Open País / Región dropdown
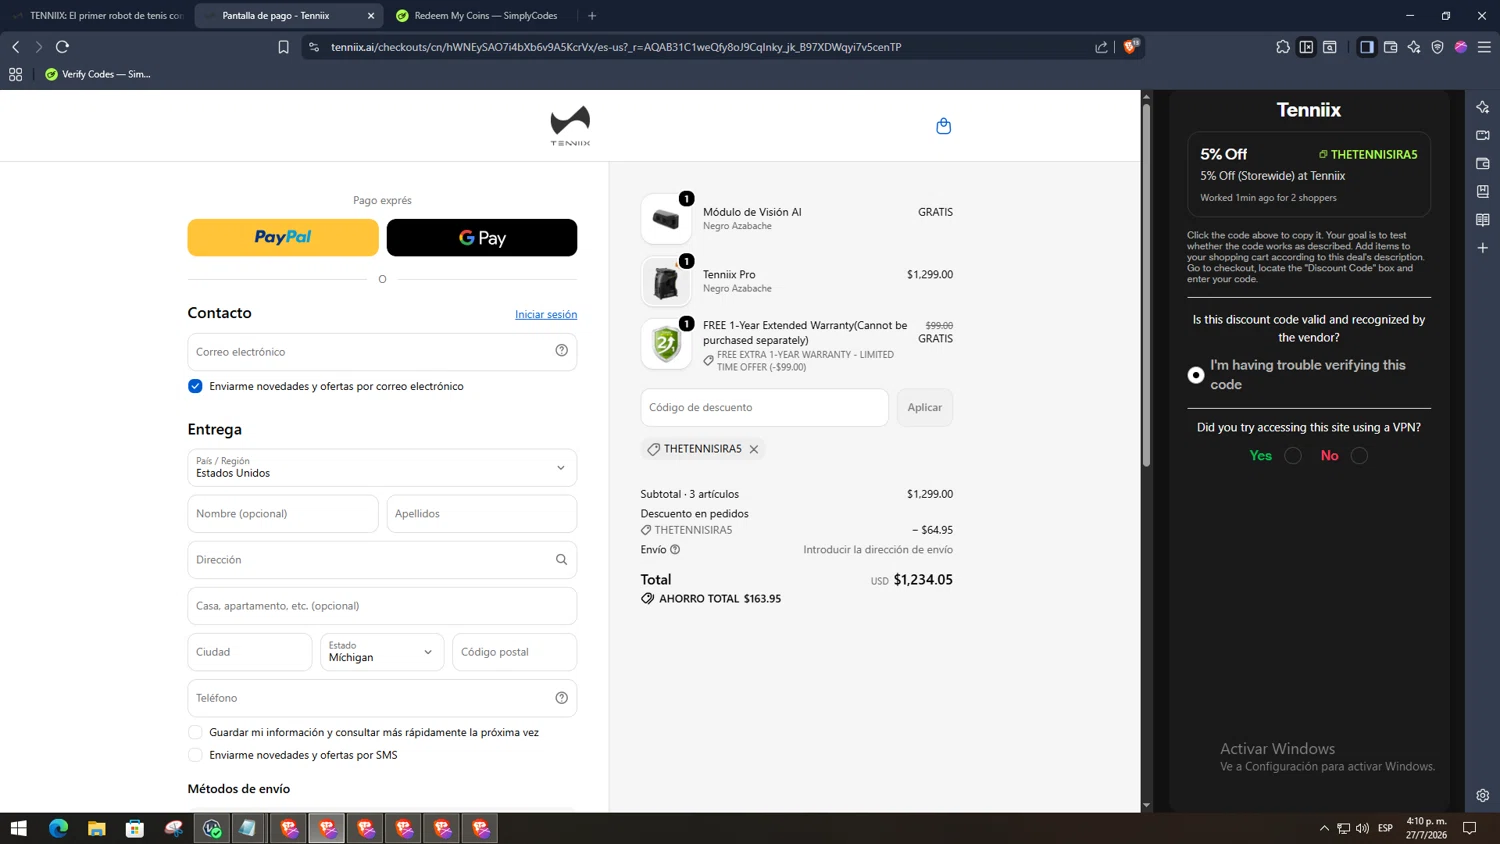This screenshot has width=1500, height=844. point(382,467)
